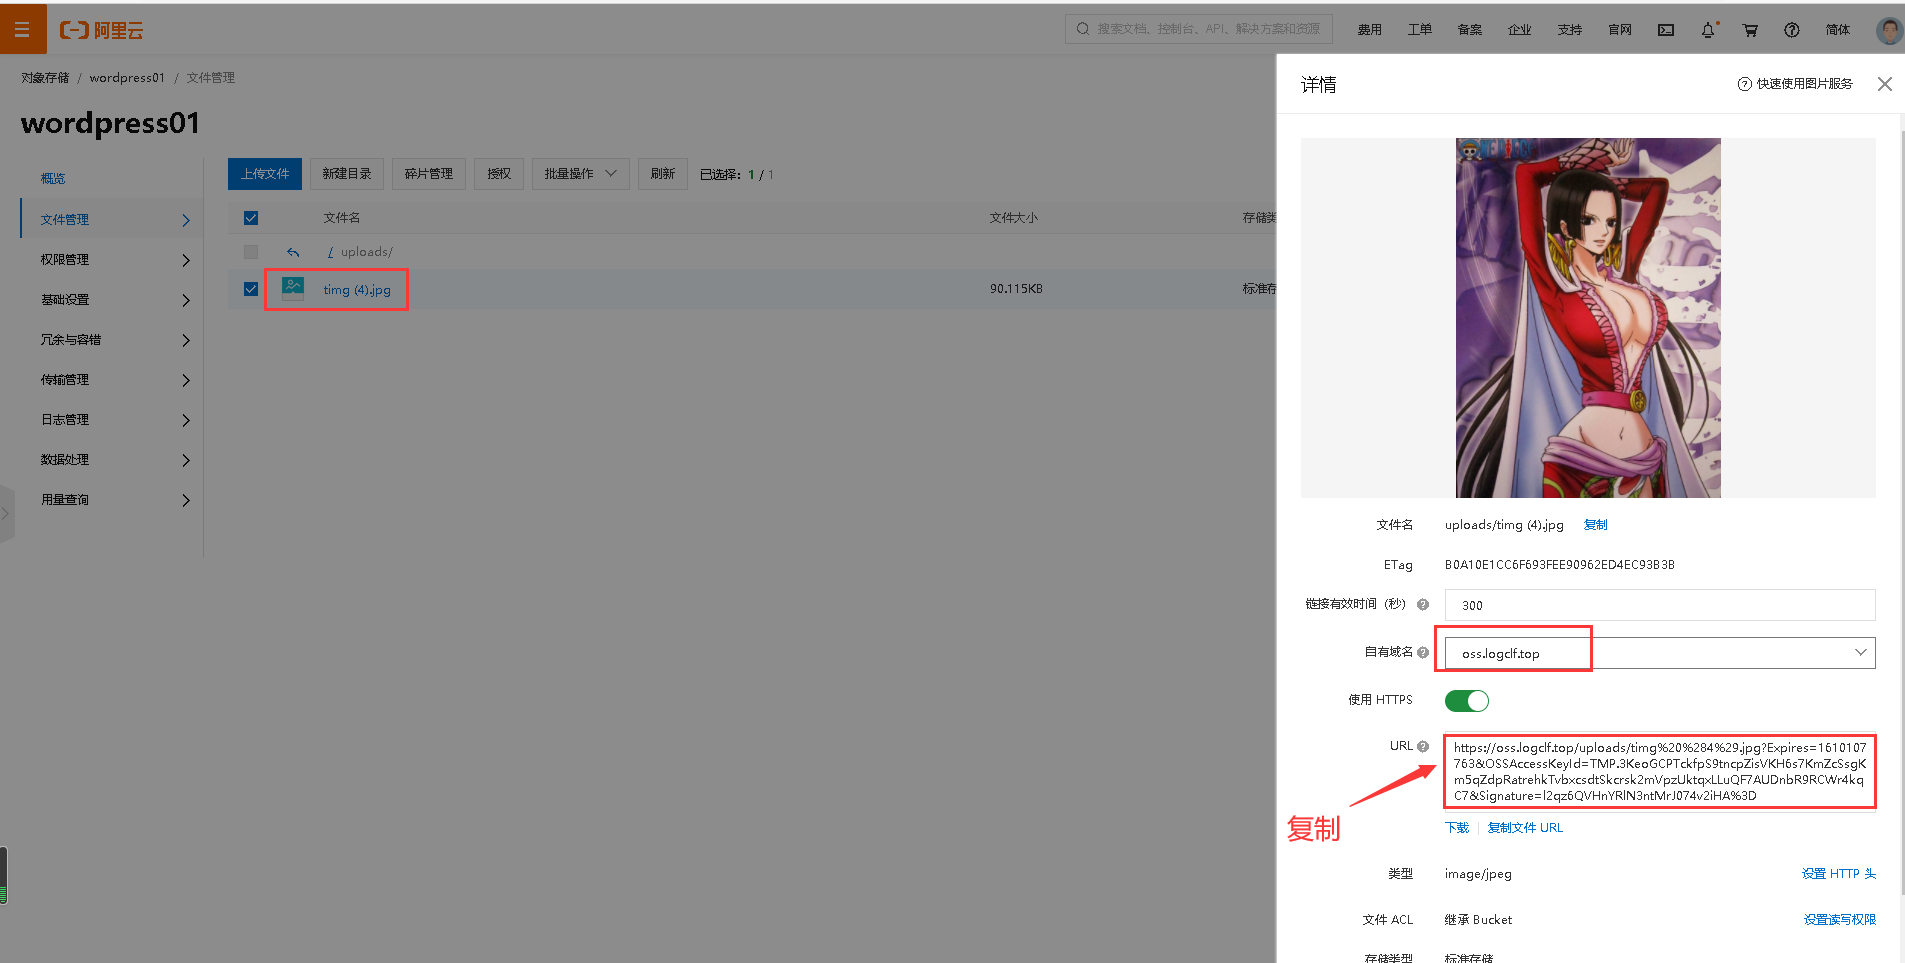Click 复制 link next to file name

point(1596,525)
